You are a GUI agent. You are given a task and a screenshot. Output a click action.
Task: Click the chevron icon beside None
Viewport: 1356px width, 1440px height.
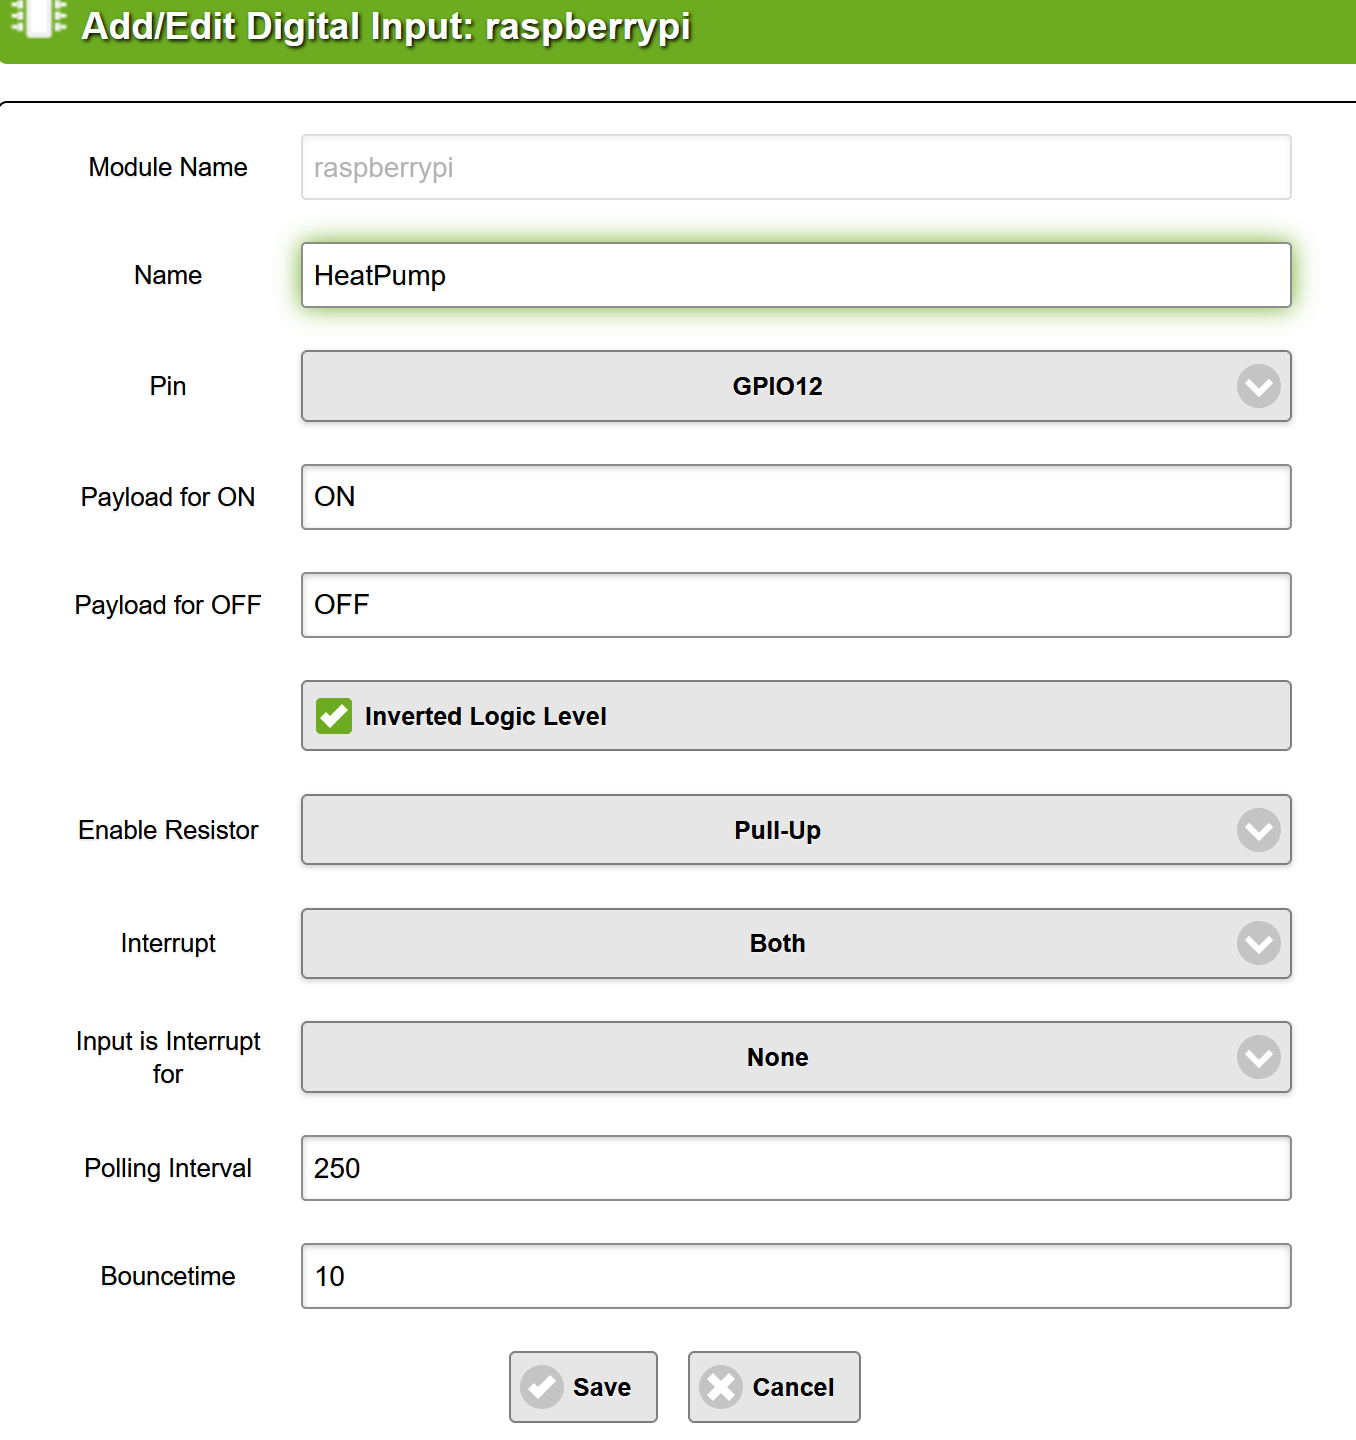(x=1258, y=1057)
